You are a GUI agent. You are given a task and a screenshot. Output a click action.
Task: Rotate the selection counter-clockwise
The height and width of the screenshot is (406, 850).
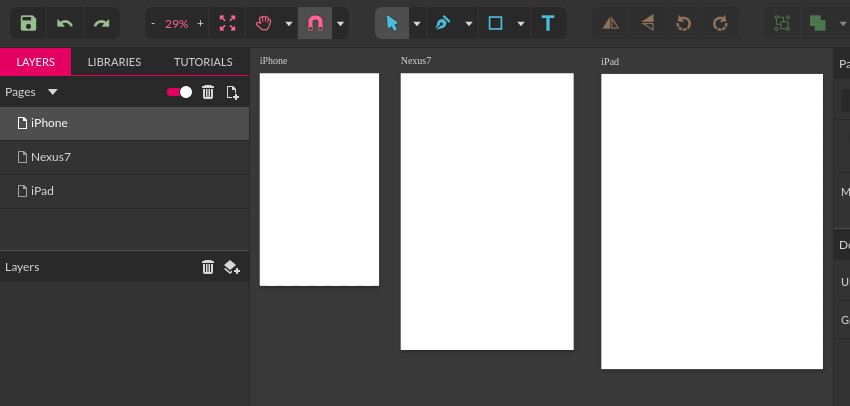(684, 23)
